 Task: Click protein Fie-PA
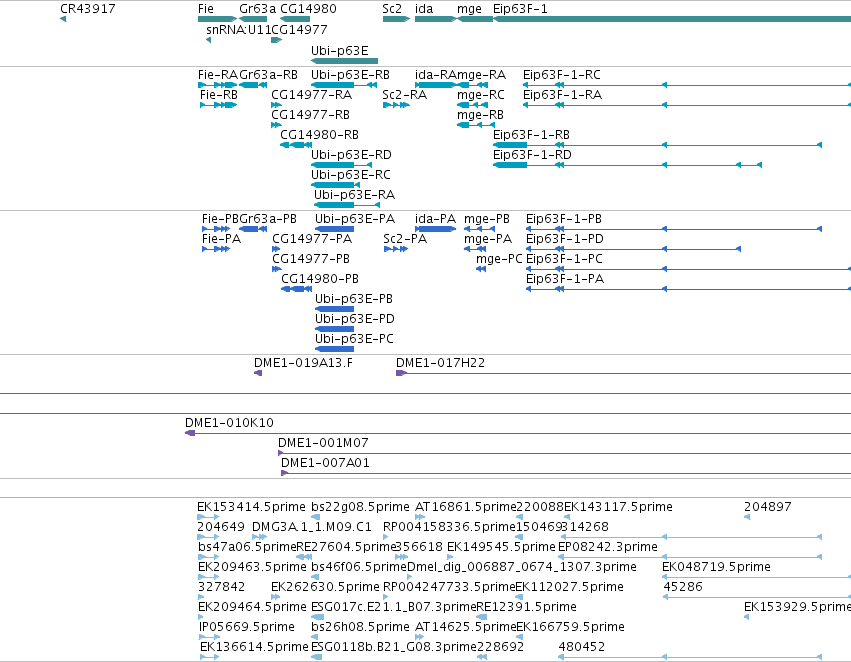coord(221,239)
